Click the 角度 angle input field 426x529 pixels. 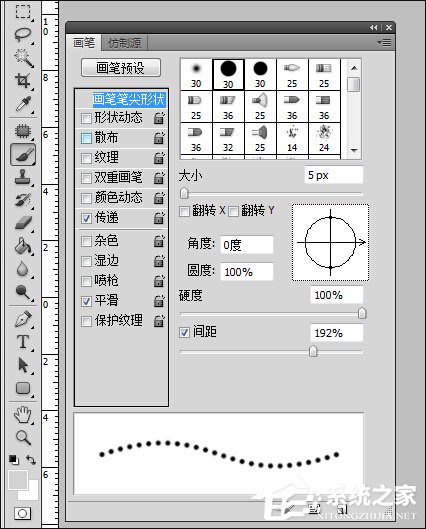click(x=247, y=245)
